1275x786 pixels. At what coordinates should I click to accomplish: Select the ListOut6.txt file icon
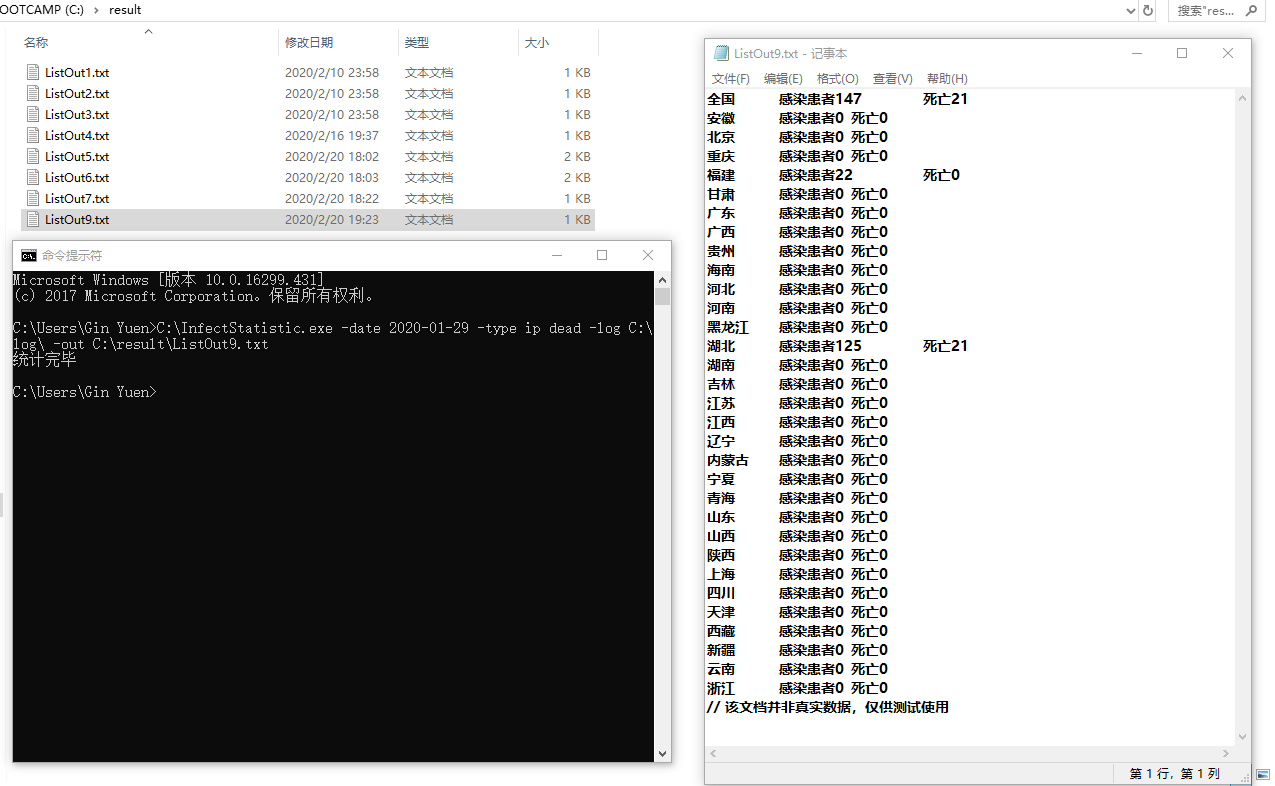tap(34, 177)
